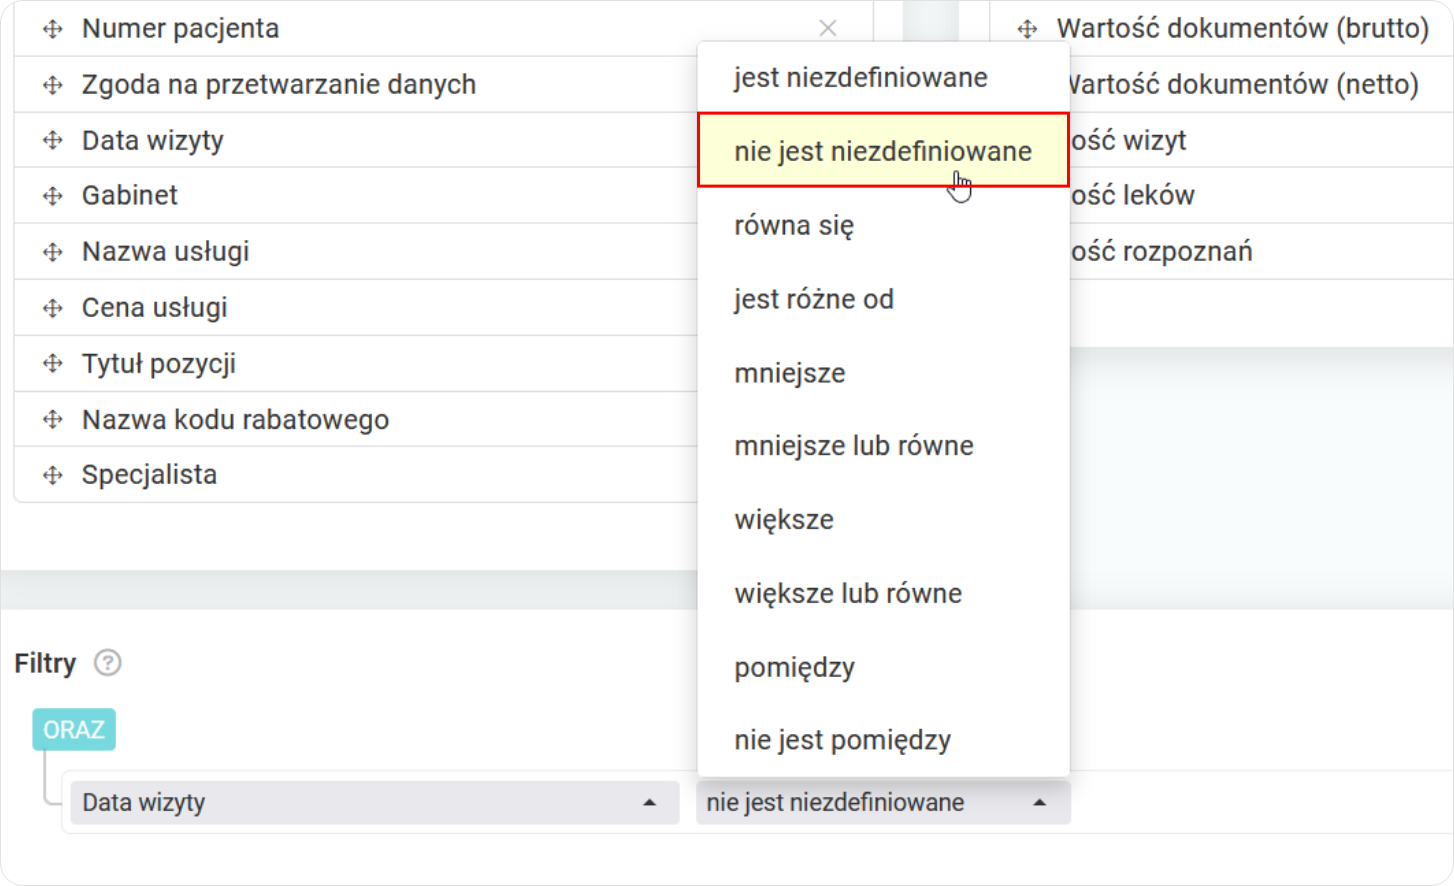Open the Data wizyty filter field dropdown
Viewport: 1454px width, 886px height.
[x=375, y=802]
